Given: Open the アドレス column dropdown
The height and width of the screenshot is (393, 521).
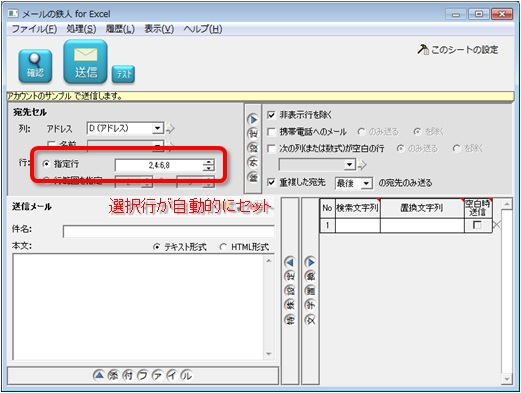Looking at the screenshot, I should 157,128.
